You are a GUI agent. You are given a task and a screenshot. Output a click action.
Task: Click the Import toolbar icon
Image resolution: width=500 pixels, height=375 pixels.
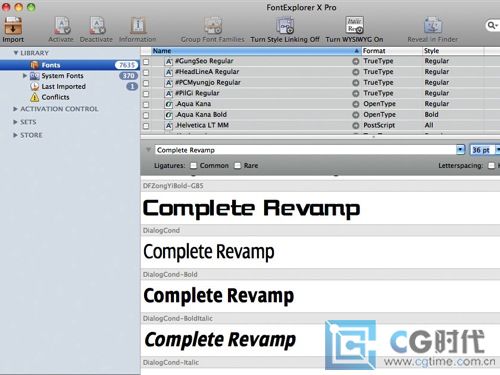[13, 25]
